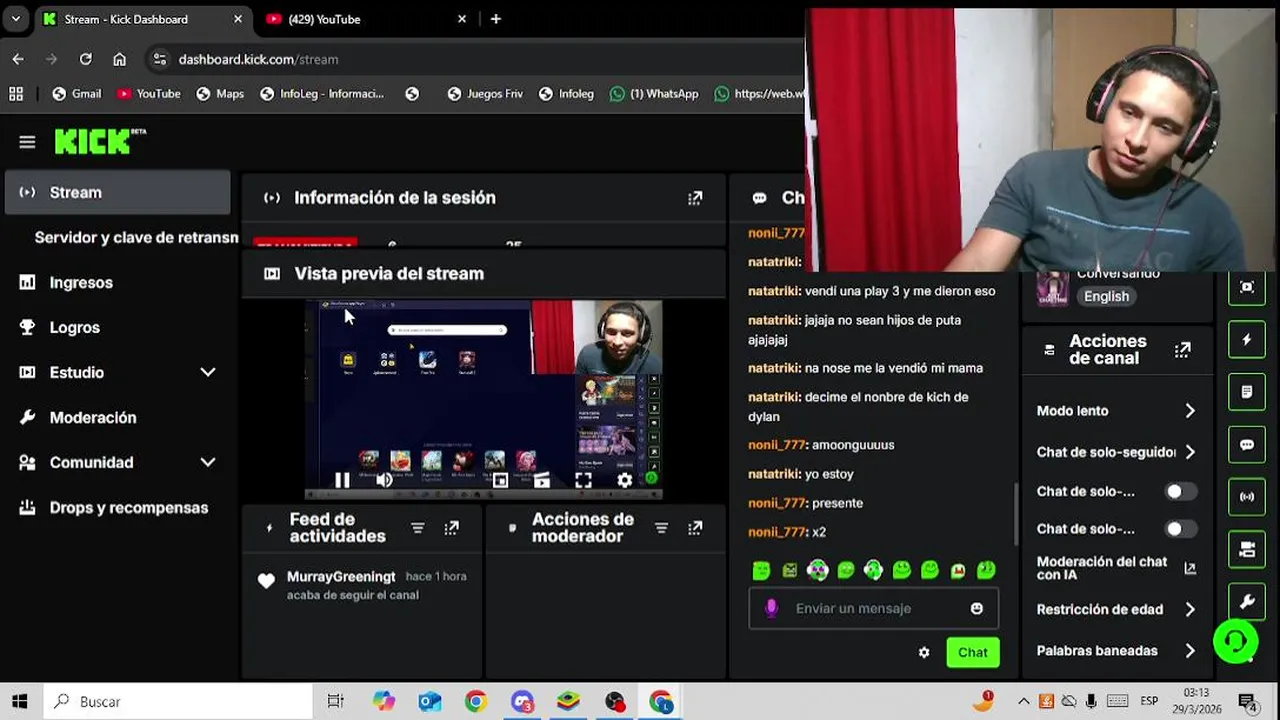Image resolution: width=1280 pixels, height=720 pixels.
Task: Open chat settings gear icon
Action: [924, 652]
